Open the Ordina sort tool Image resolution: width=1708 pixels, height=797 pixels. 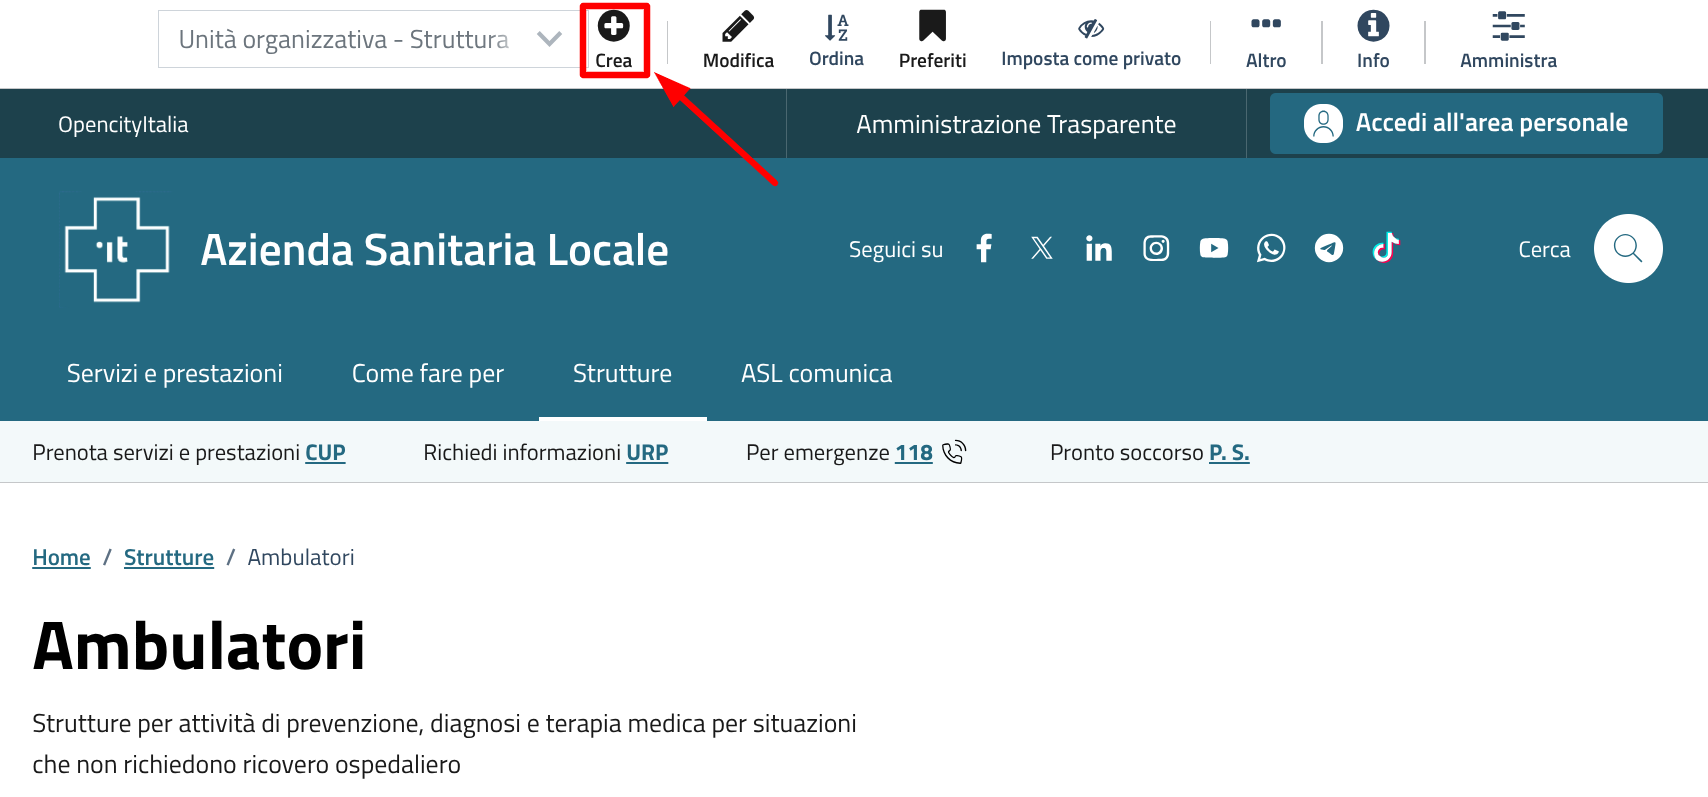tap(836, 28)
